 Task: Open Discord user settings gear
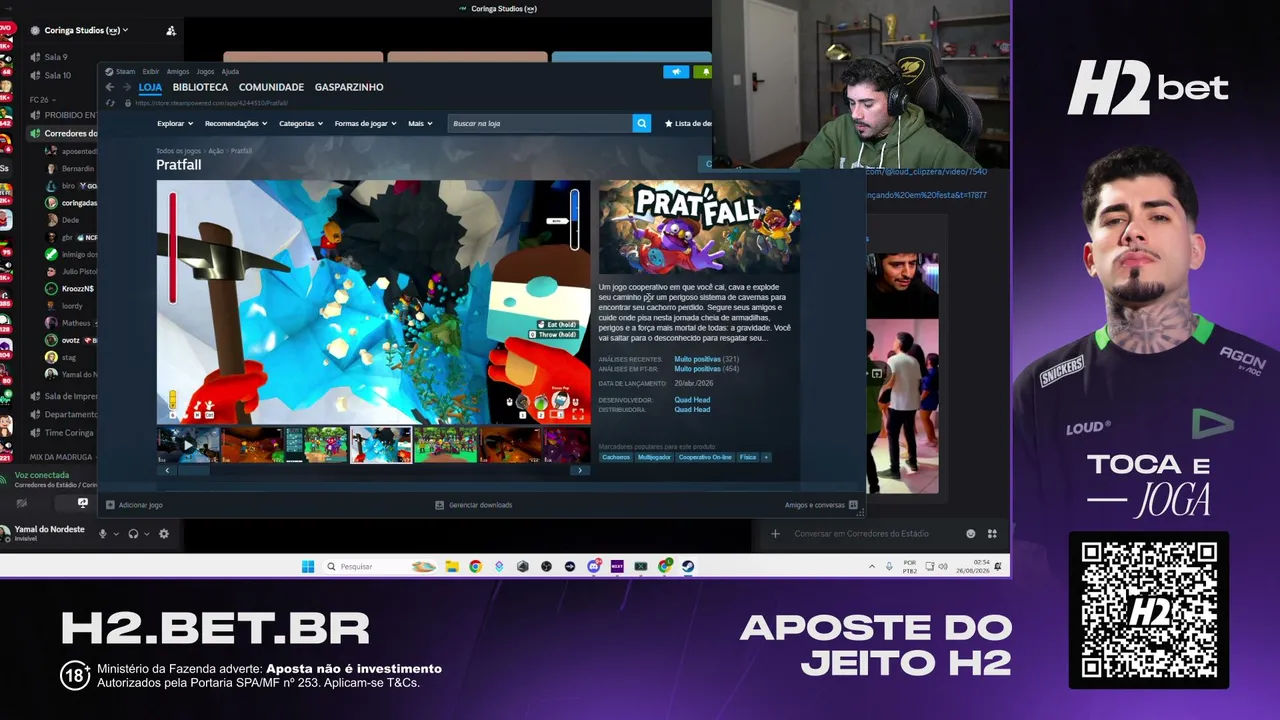coord(164,534)
